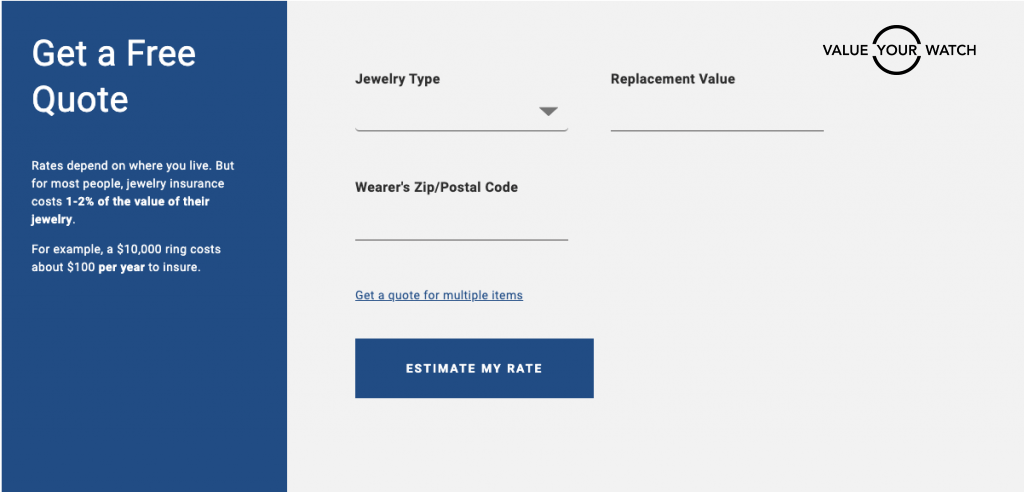Click the "Get a Free Quote" heading
The height and width of the screenshot is (492, 1024).
click(114, 76)
